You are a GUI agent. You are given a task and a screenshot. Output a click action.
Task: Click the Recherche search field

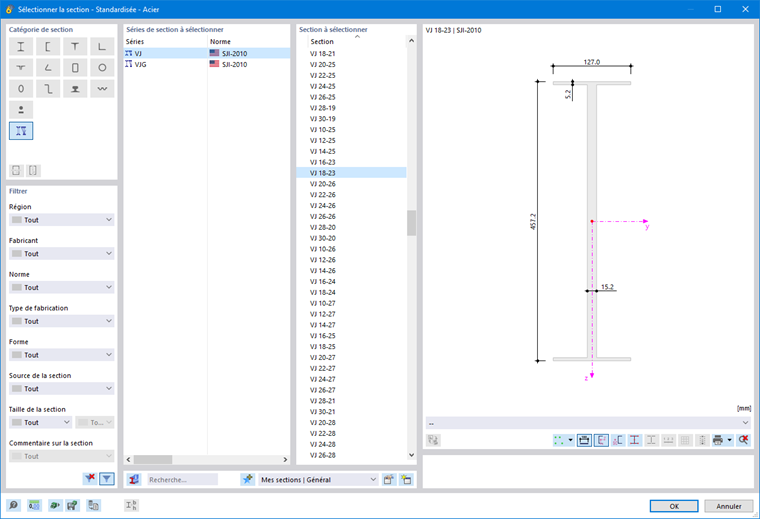(x=183, y=480)
